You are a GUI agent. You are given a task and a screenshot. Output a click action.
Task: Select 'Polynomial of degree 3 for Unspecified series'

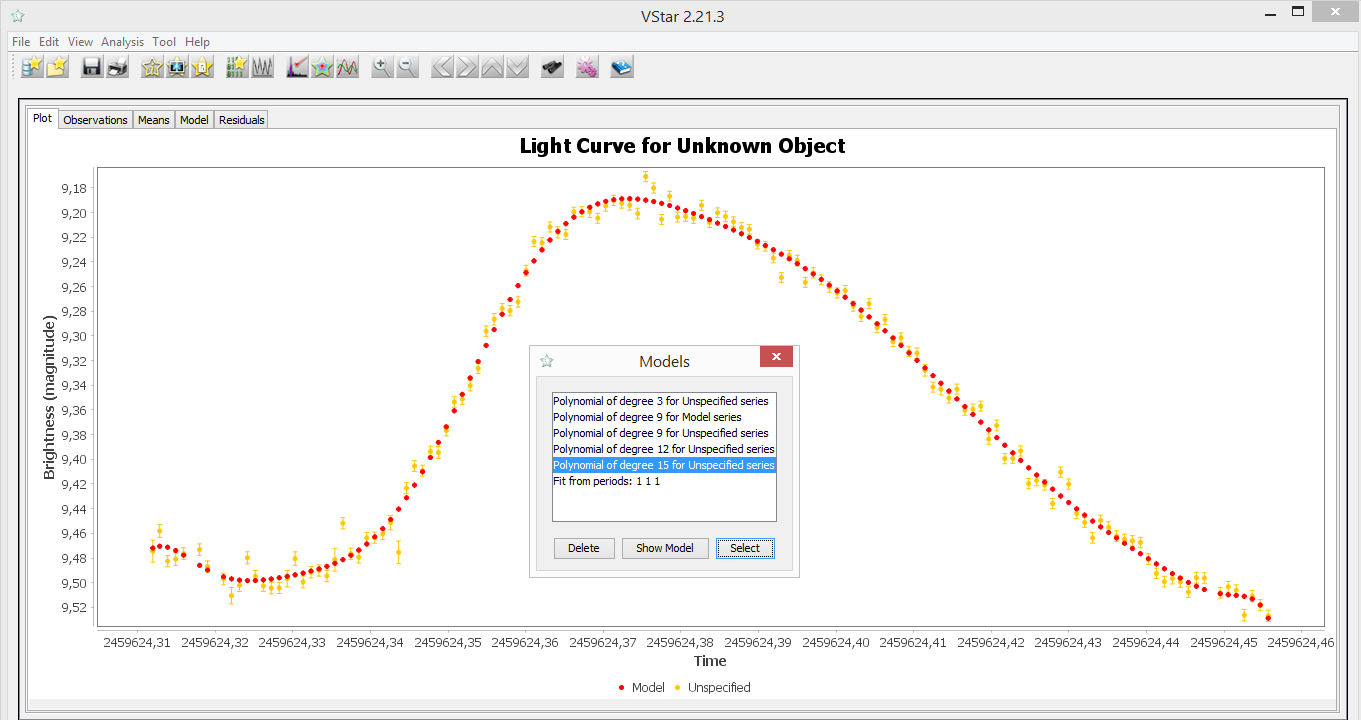pos(660,401)
